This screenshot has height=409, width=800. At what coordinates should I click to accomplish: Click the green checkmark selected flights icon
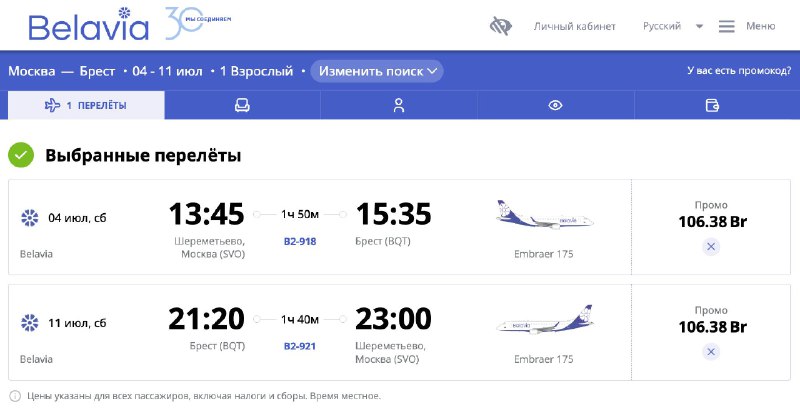(21, 155)
